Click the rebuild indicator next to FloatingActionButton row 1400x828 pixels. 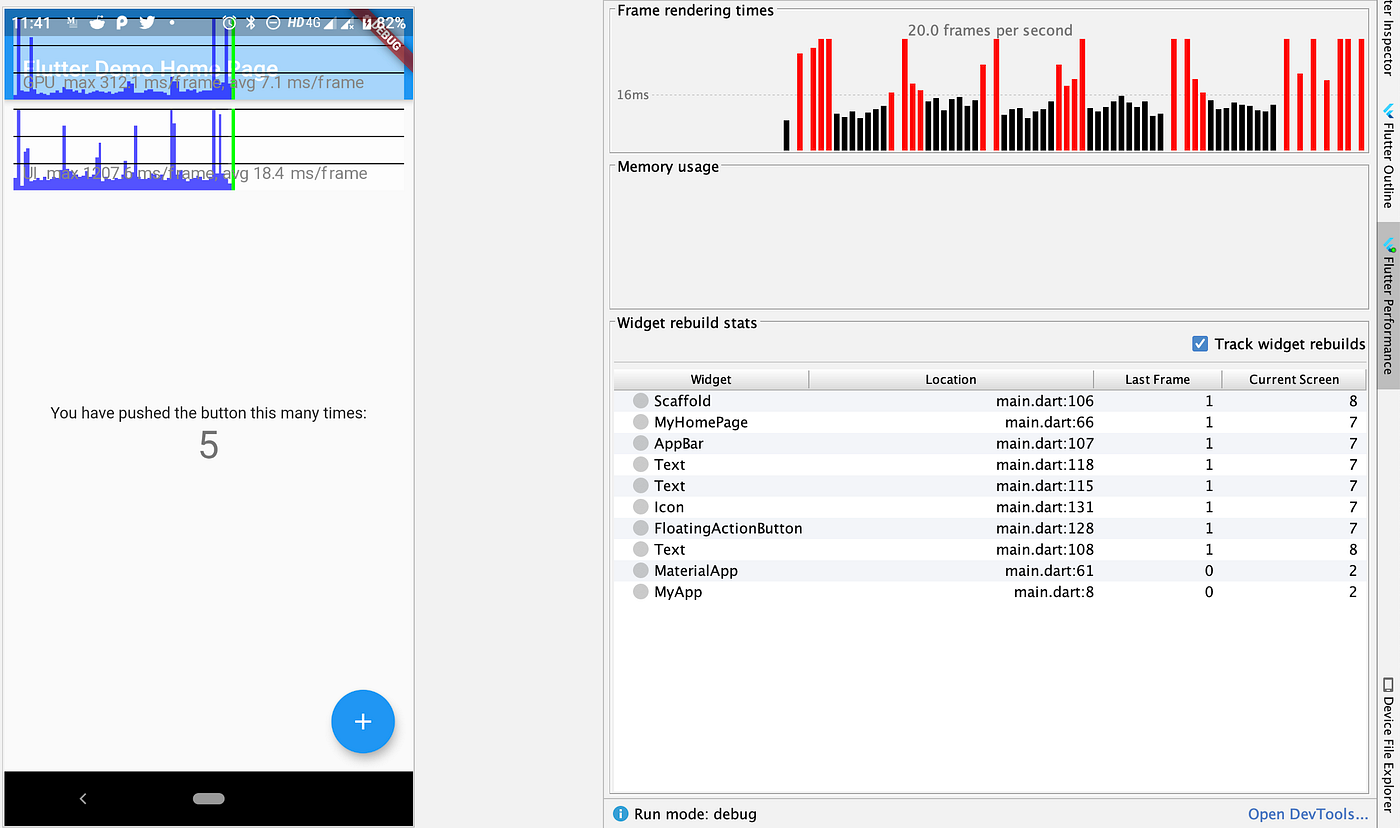[x=639, y=527]
